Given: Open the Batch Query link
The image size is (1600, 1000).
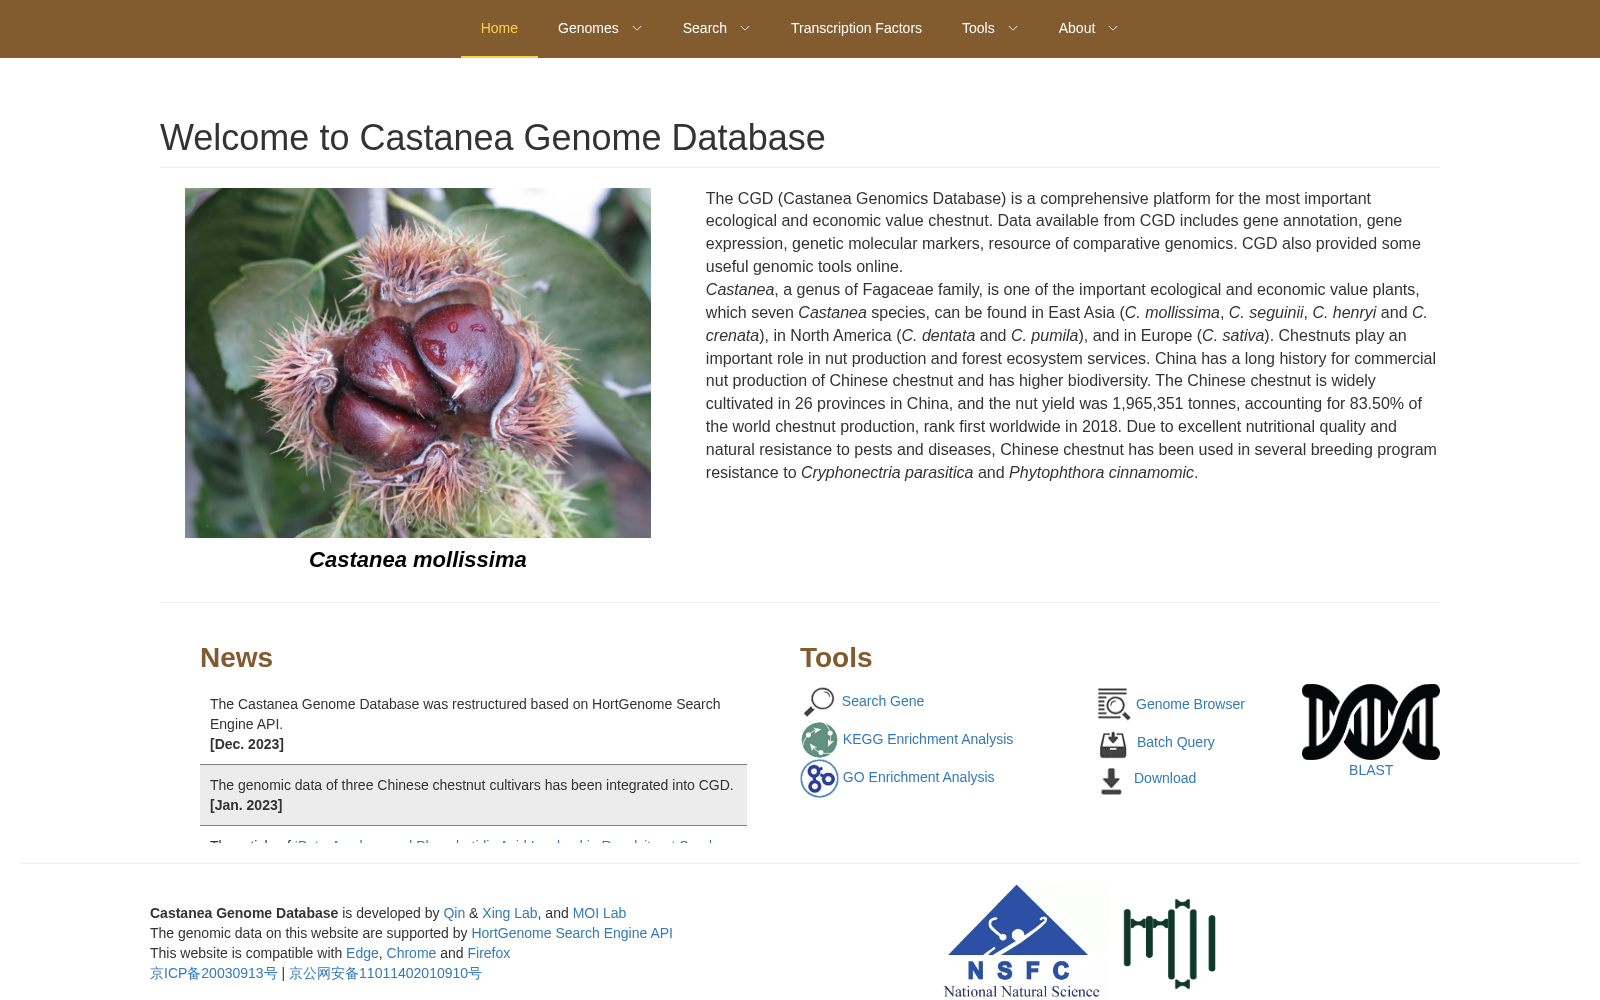Looking at the screenshot, I should point(1176,742).
